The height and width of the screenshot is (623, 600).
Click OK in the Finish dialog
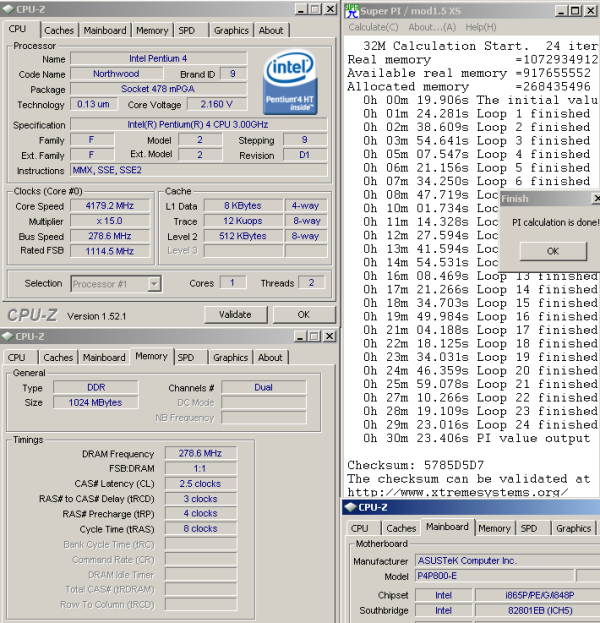(553, 251)
